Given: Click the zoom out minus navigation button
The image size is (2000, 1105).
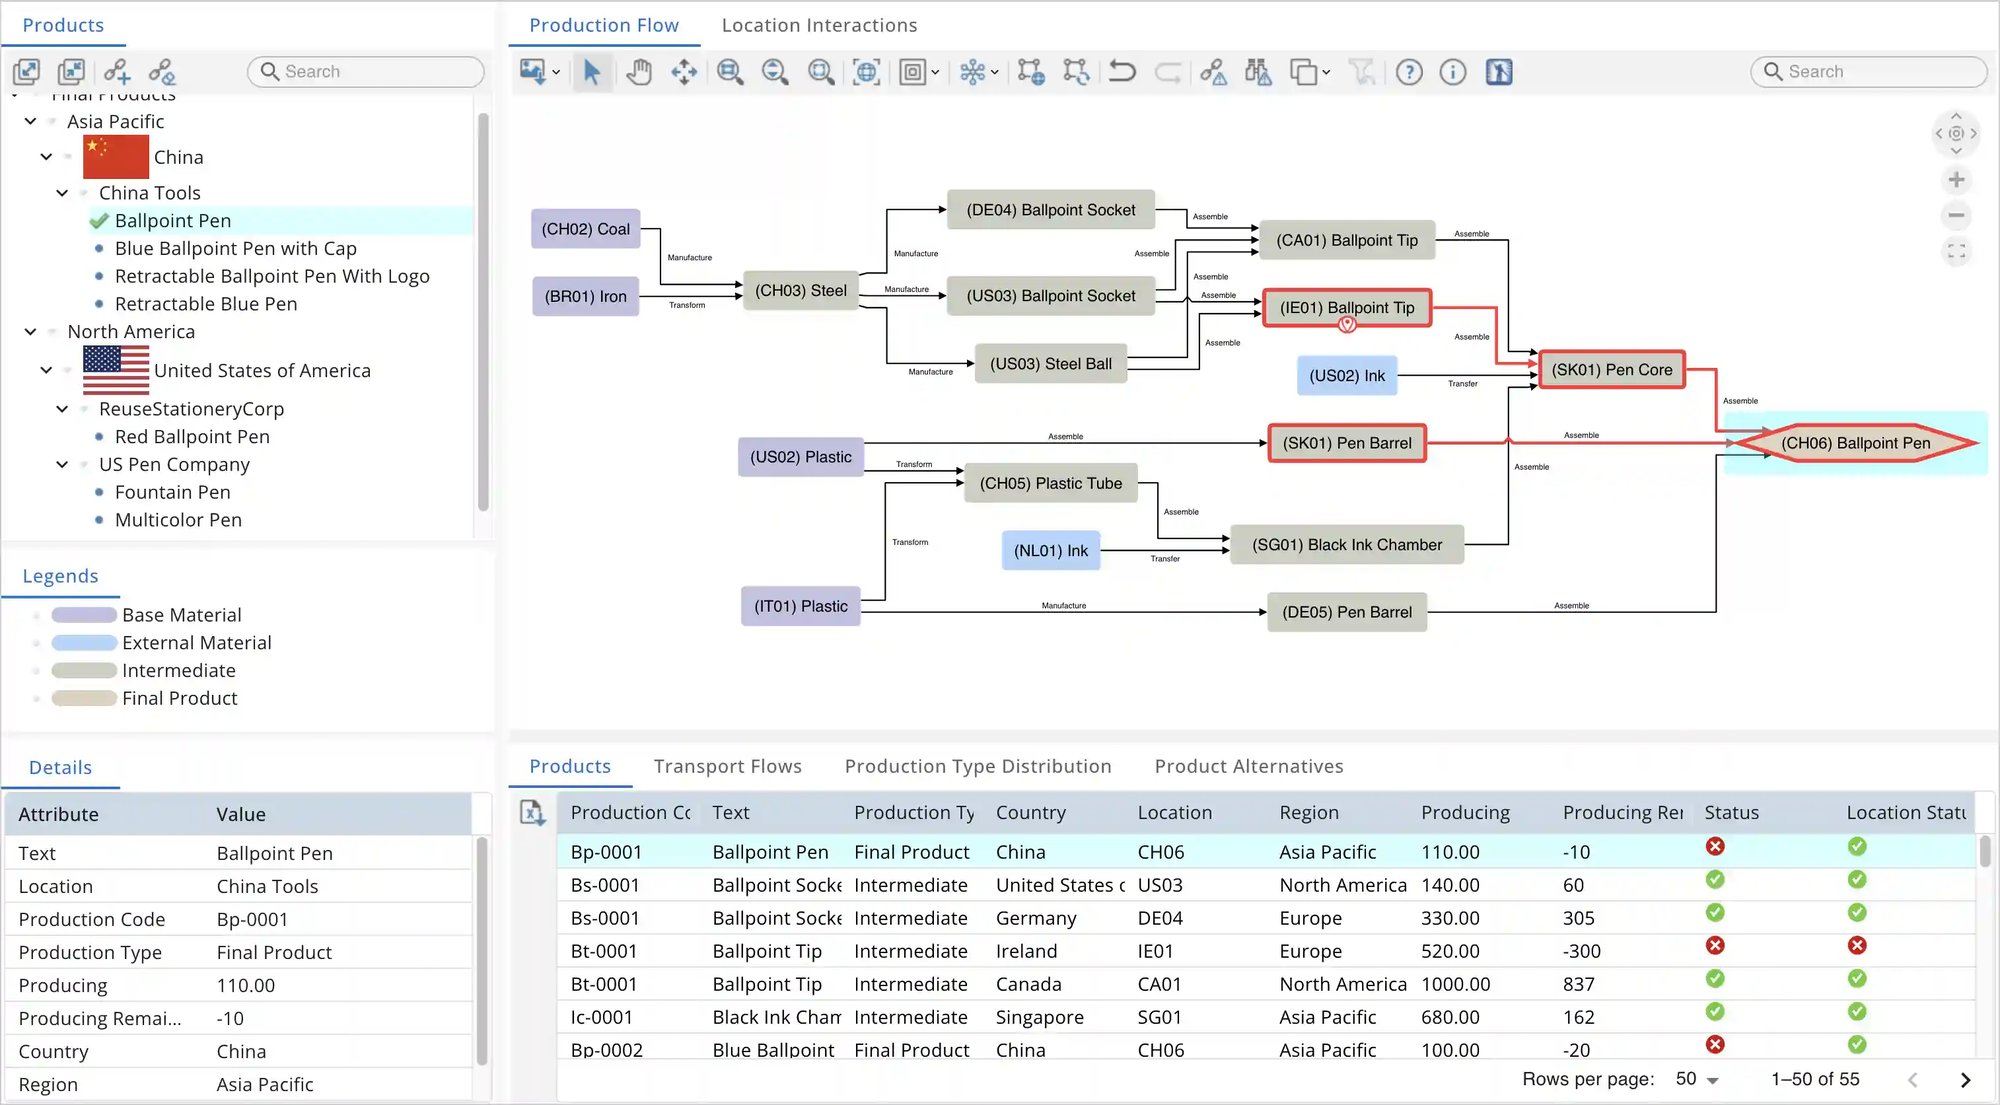Looking at the screenshot, I should (x=1957, y=215).
